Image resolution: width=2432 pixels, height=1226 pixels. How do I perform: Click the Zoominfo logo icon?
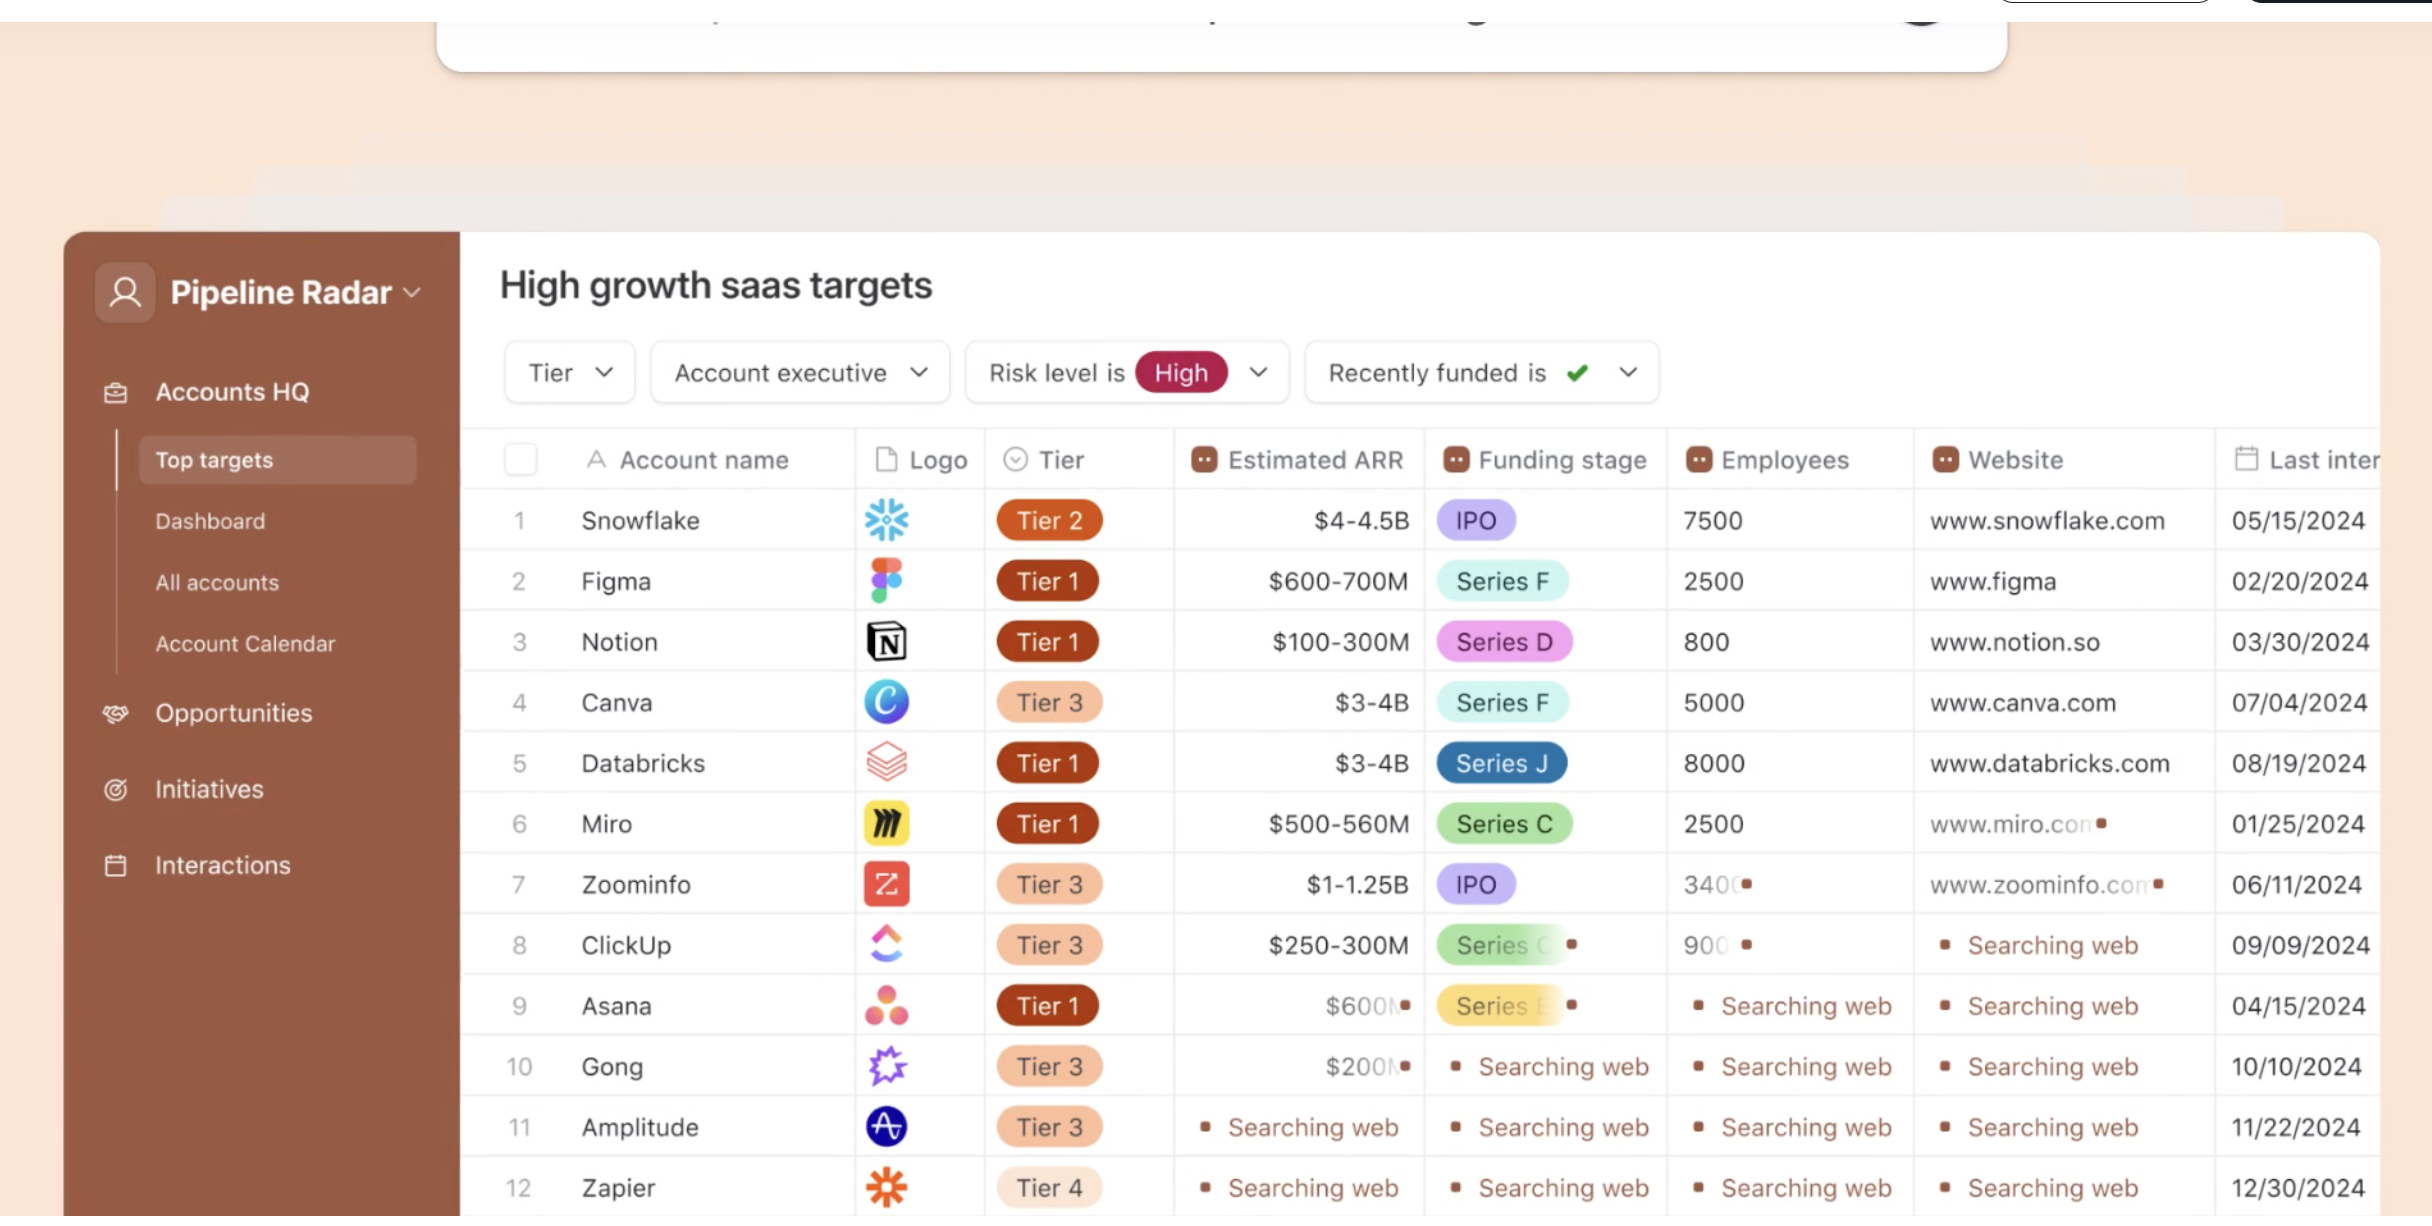886,884
